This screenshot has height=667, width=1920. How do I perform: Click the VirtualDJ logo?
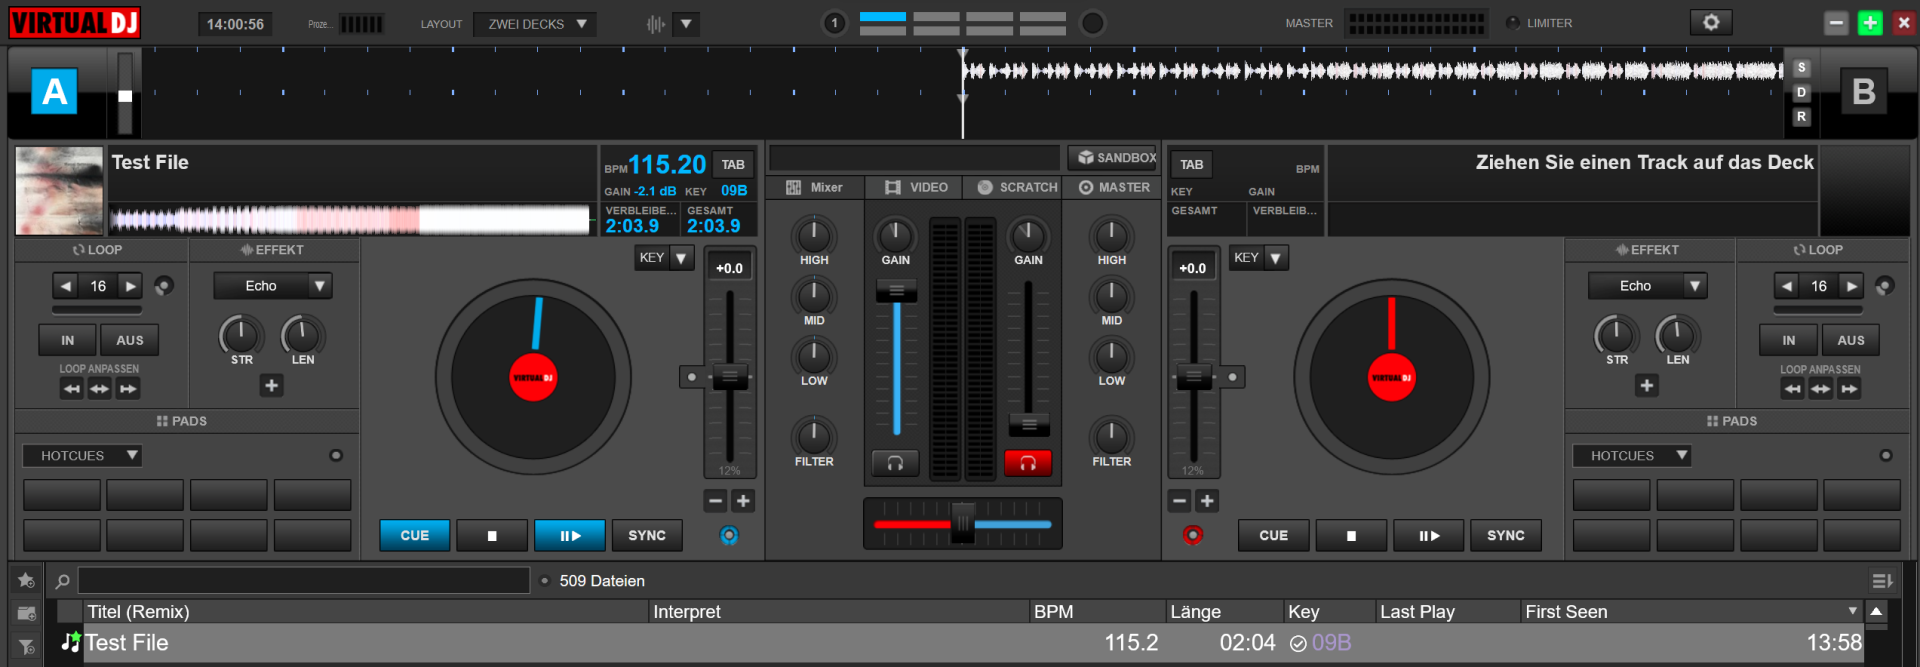[75, 22]
